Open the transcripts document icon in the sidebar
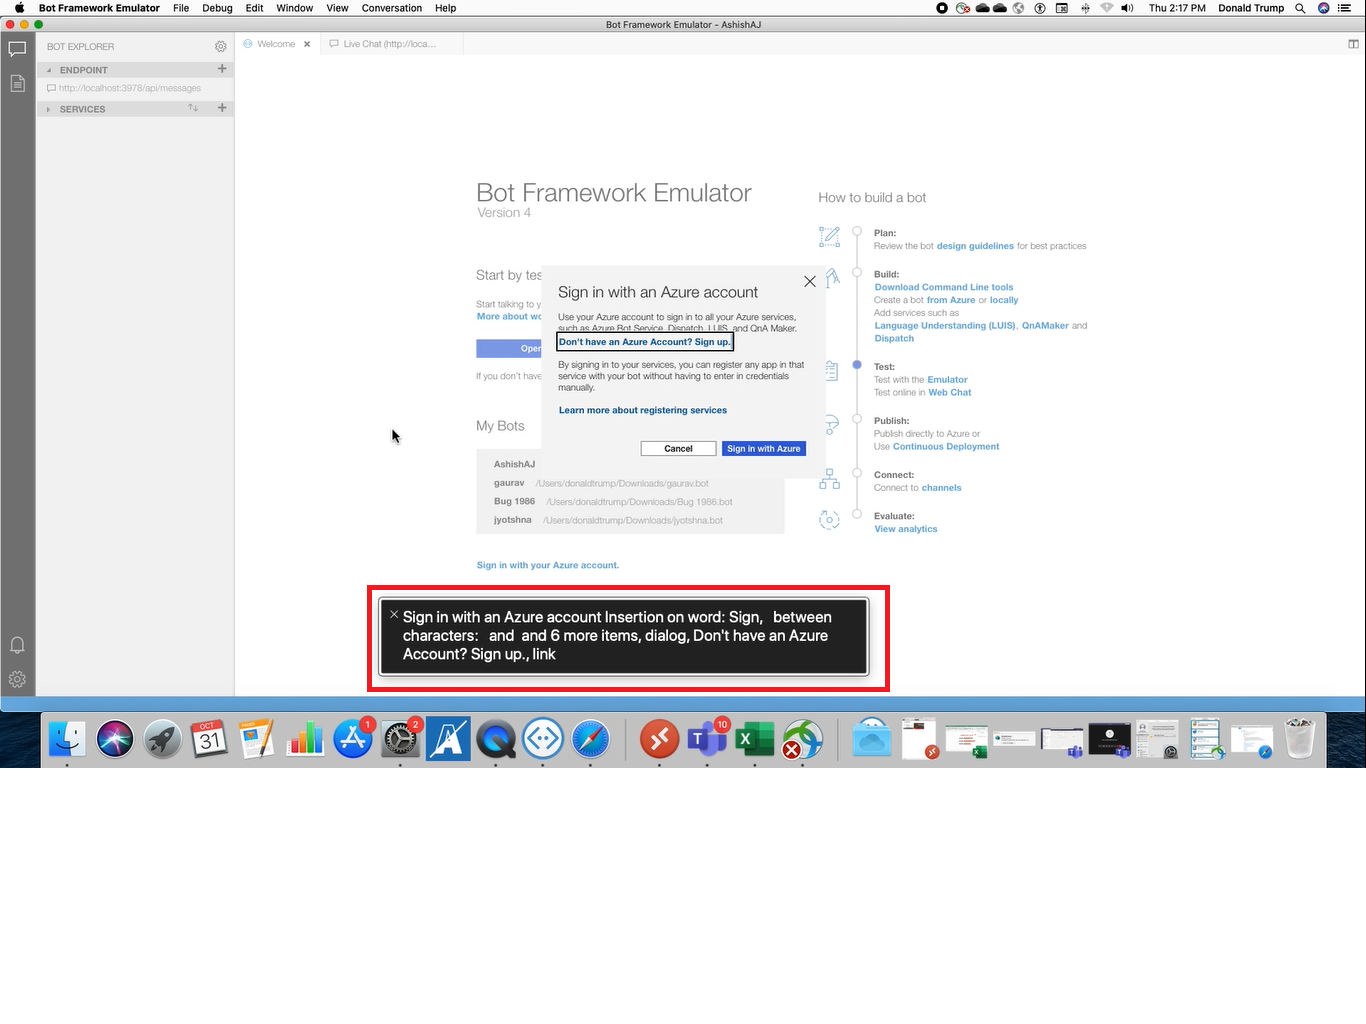Screen dimensions: 1366x1024 pos(17,83)
